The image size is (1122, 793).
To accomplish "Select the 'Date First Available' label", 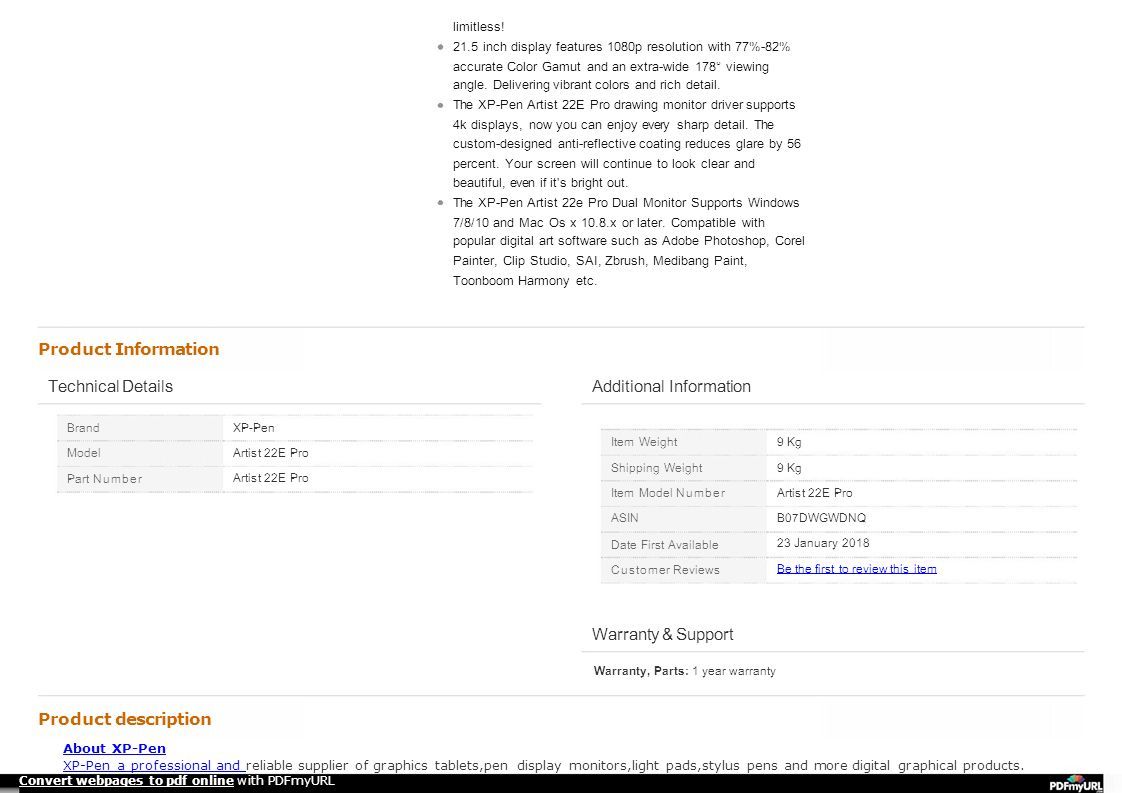I will 665,545.
